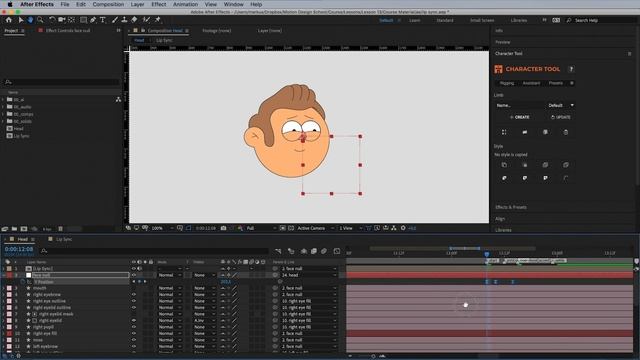The height and width of the screenshot is (360, 640).
Task: Expand the DC_ai folder in Project
Action: tap(3, 100)
